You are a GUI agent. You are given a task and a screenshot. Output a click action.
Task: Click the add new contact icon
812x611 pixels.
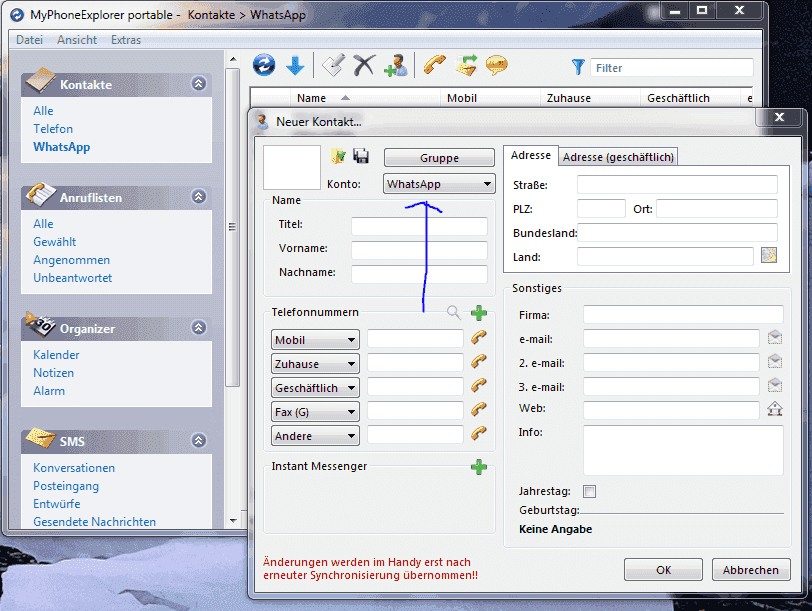tap(396, 66)
